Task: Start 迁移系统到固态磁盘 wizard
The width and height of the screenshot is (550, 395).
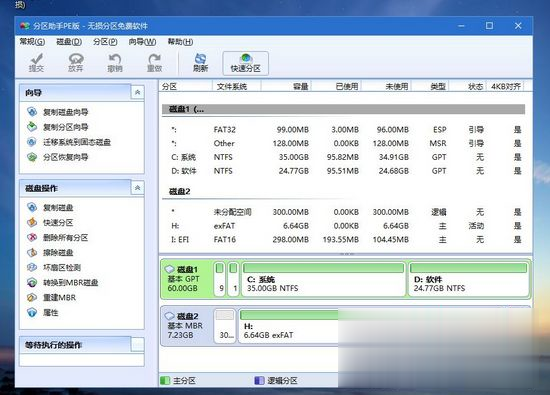Action: (69, 142)
